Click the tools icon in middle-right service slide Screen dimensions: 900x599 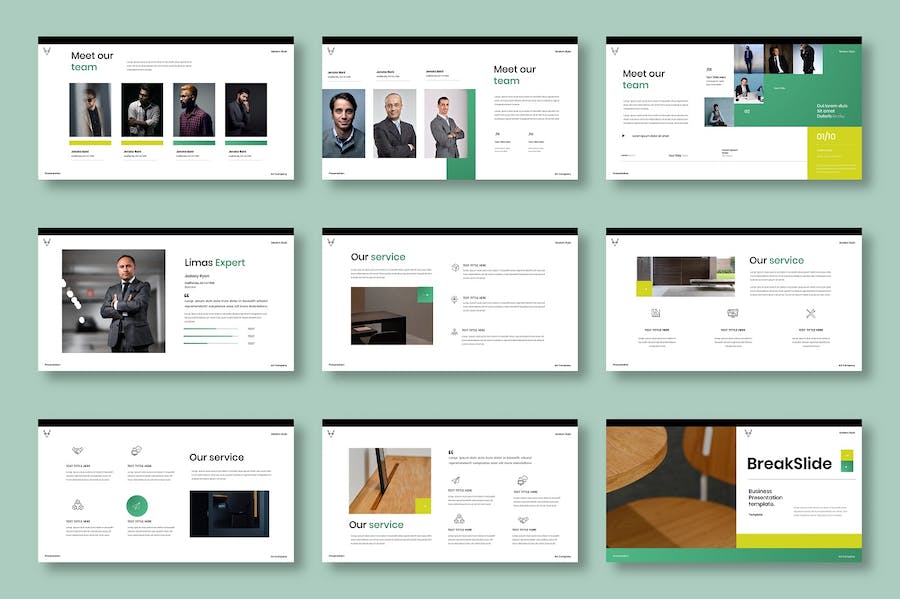click(810, 314)
